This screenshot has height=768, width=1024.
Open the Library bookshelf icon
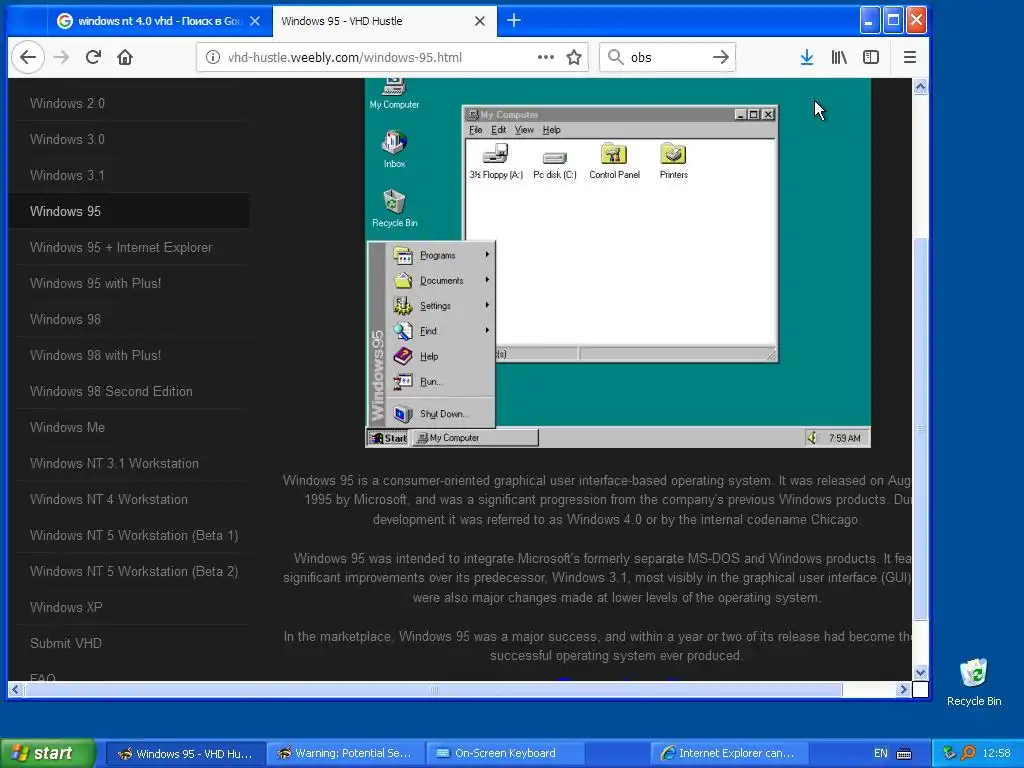tap(839, 57)
